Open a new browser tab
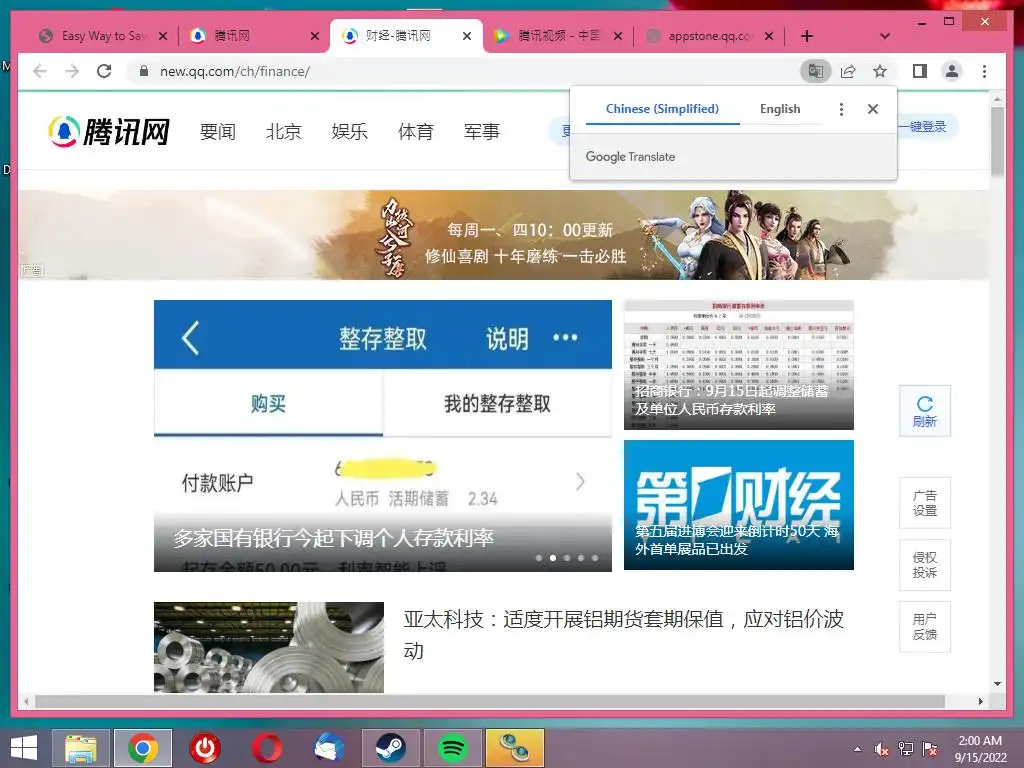This screenshot has width=1024, height=768. pyautogui.click(x=807, y=36)
